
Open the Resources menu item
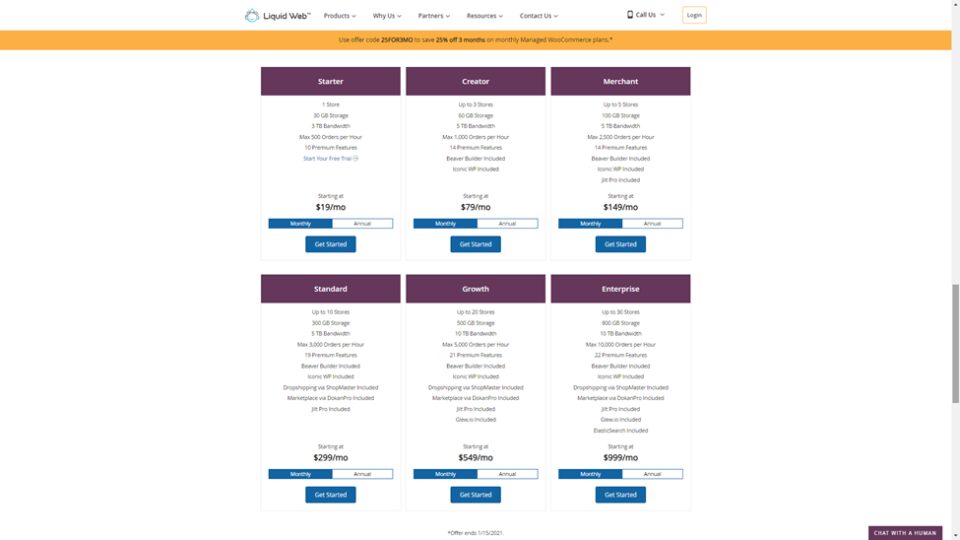pyautogui.click(x=484, y=16)
